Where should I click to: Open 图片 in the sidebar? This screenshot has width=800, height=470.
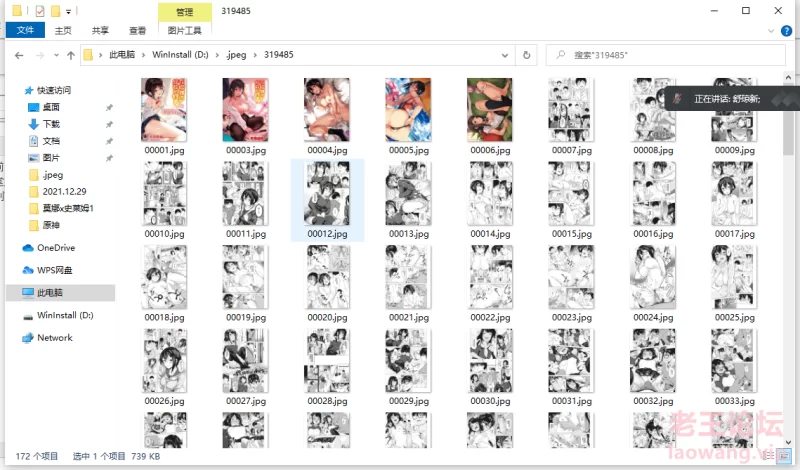pos(51,158)
